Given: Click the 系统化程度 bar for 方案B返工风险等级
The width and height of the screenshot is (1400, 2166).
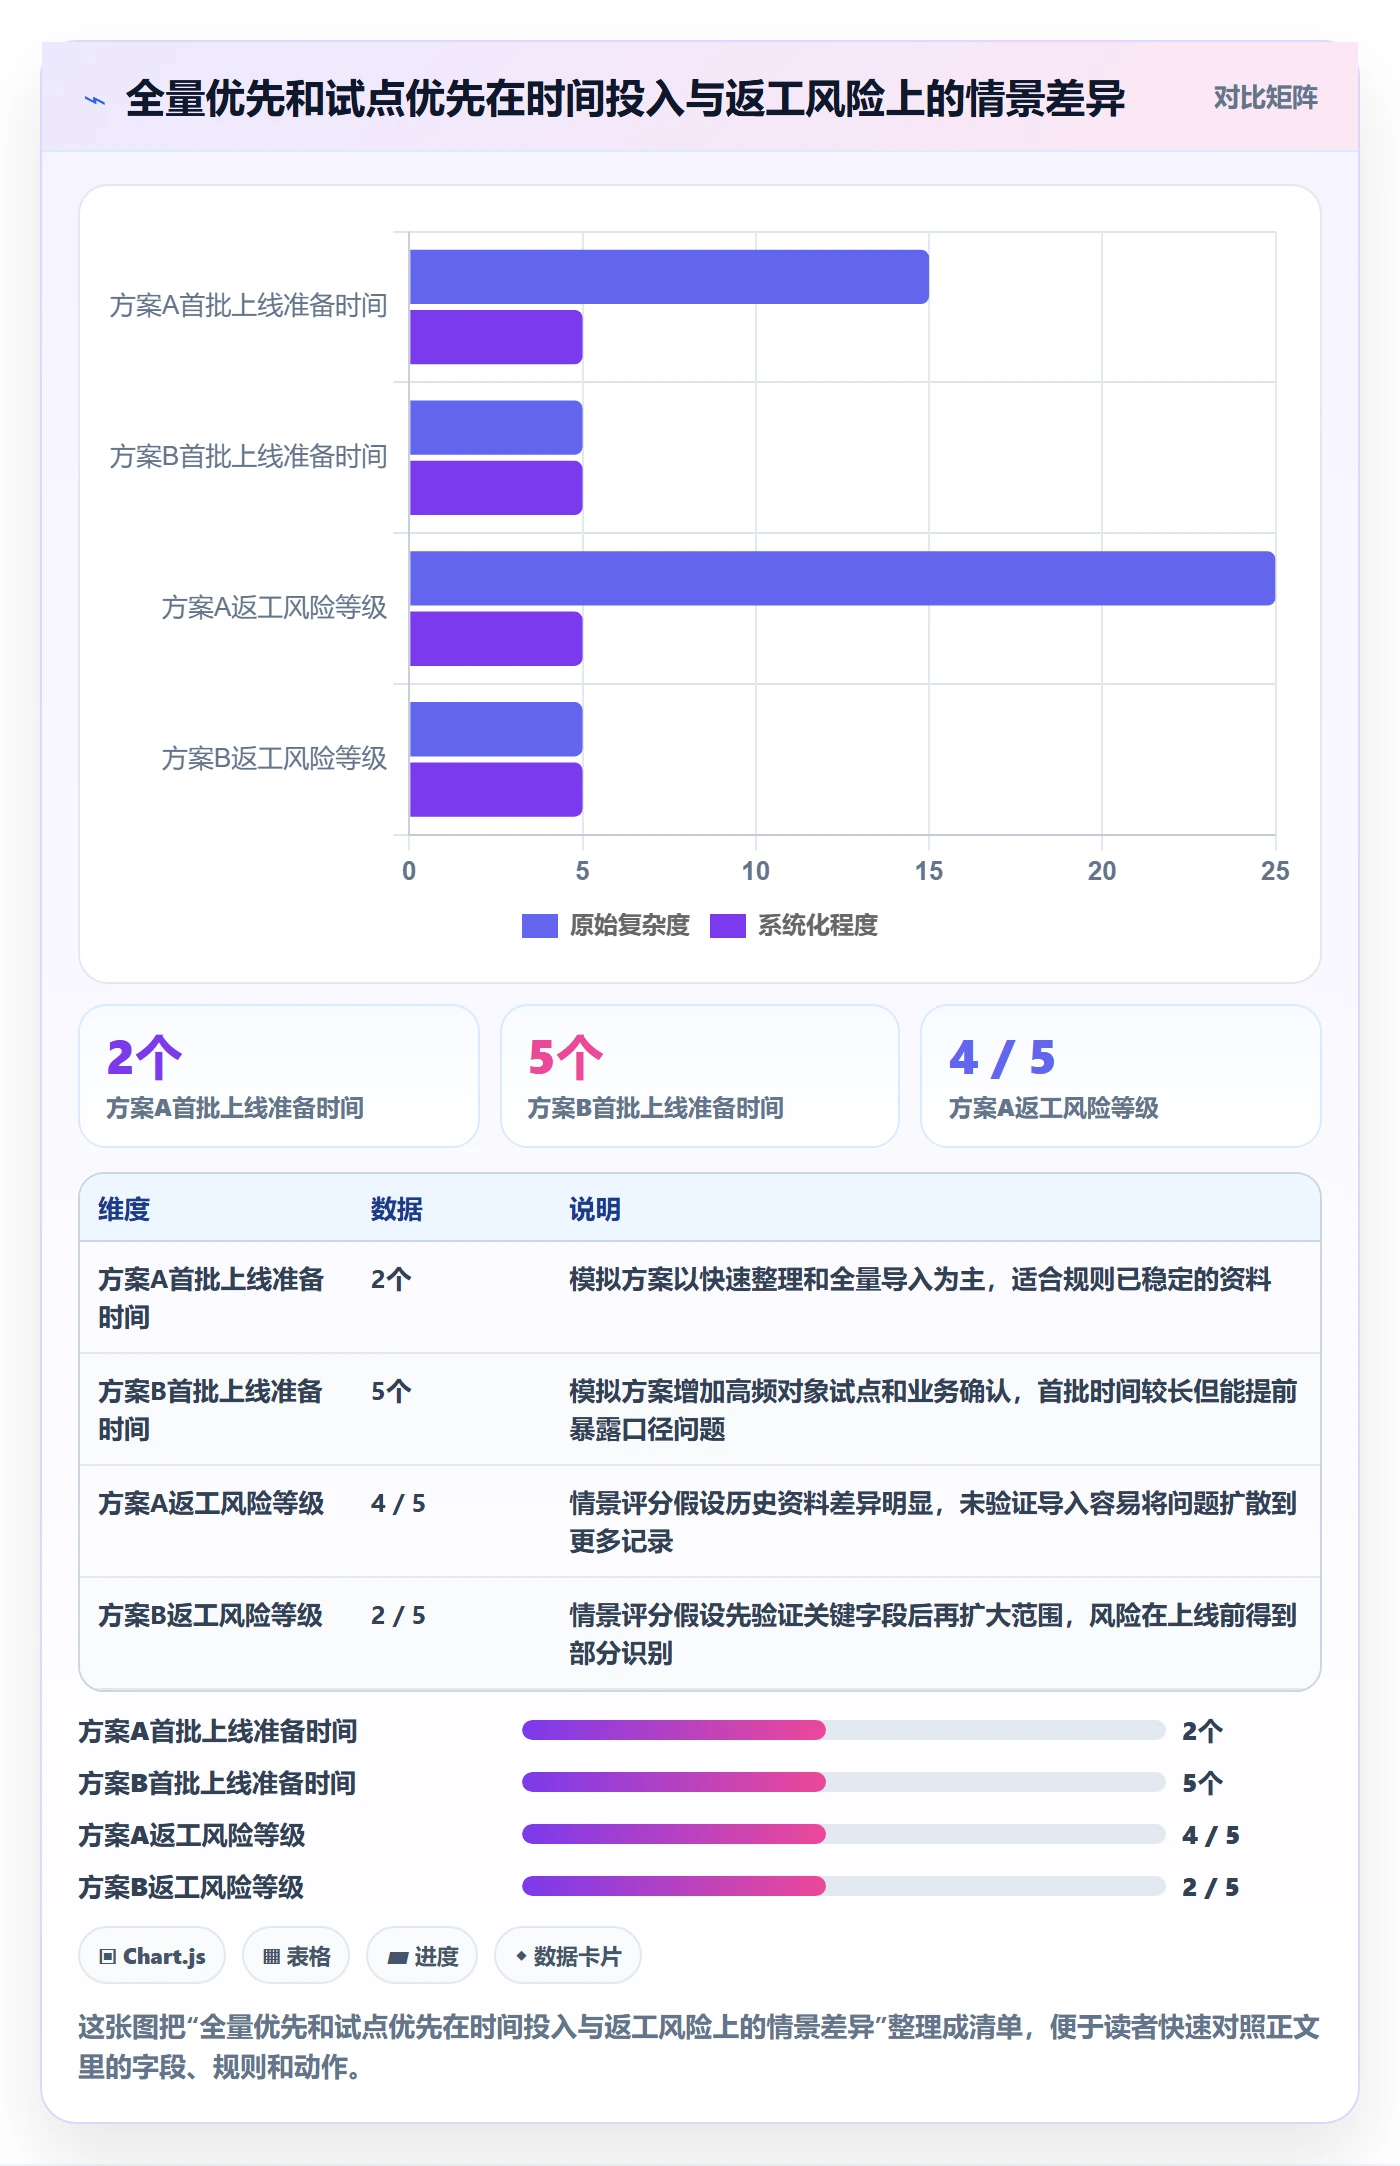Looking at the screenshot, I should pos(496,790).
